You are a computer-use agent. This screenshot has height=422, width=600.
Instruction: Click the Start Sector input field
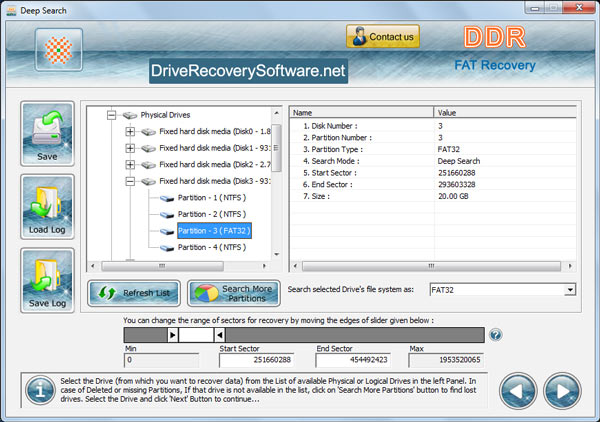[x=256, y=360]
